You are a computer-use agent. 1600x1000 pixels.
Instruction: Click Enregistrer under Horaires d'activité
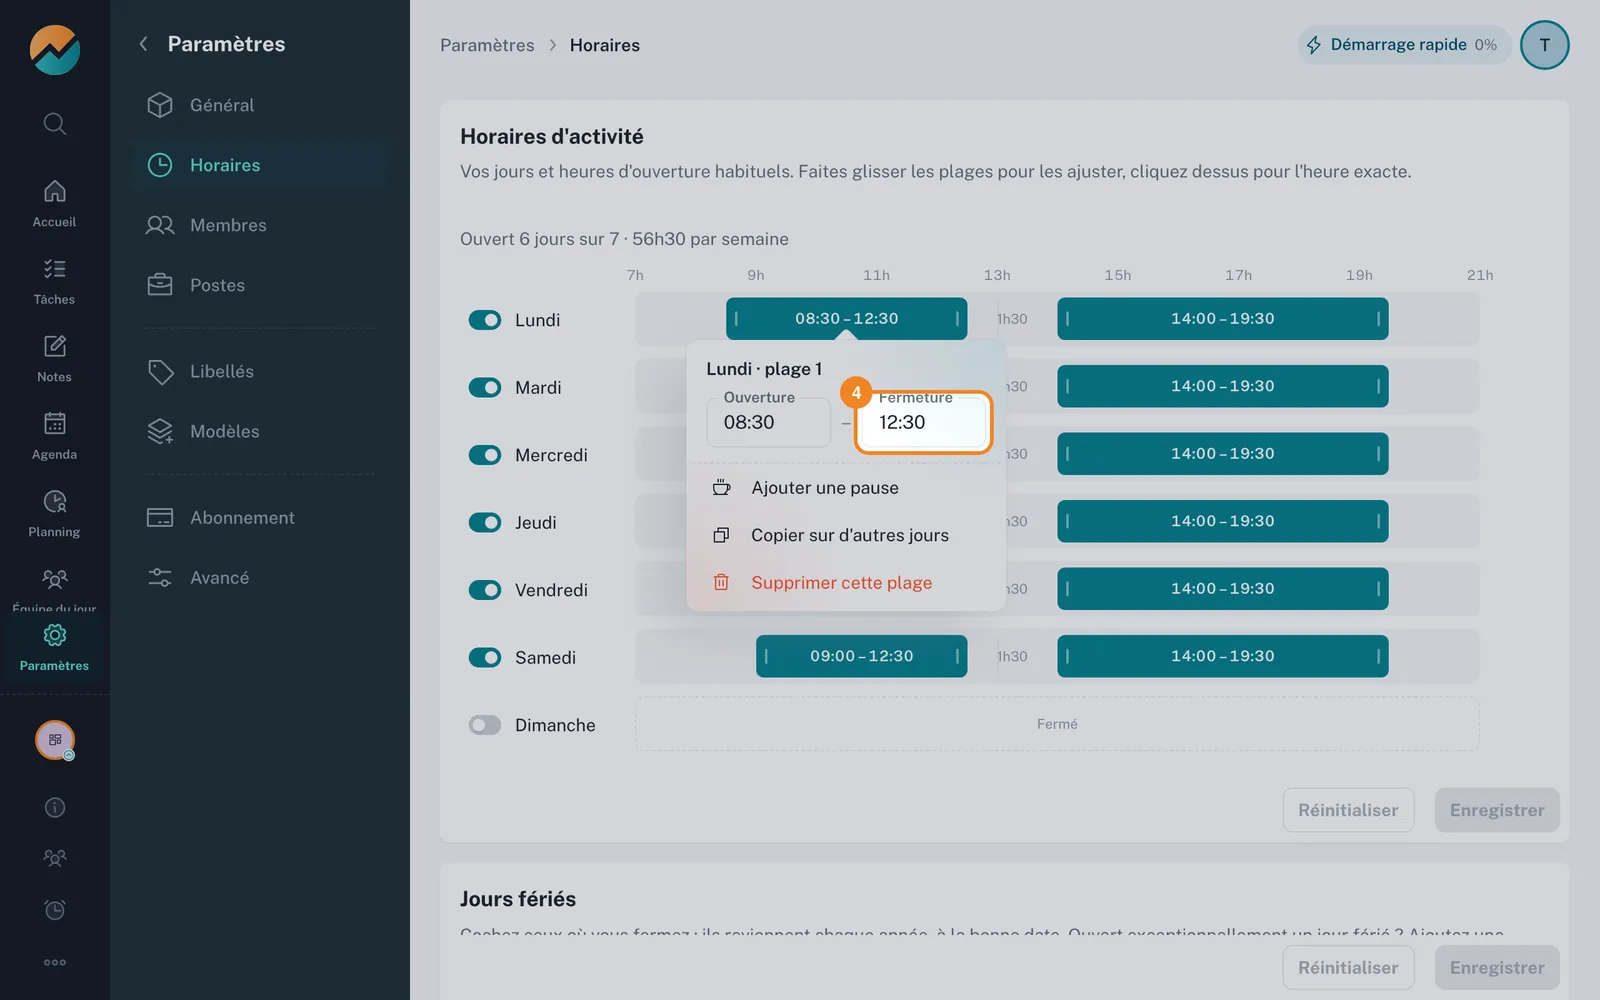point(1497,810)
